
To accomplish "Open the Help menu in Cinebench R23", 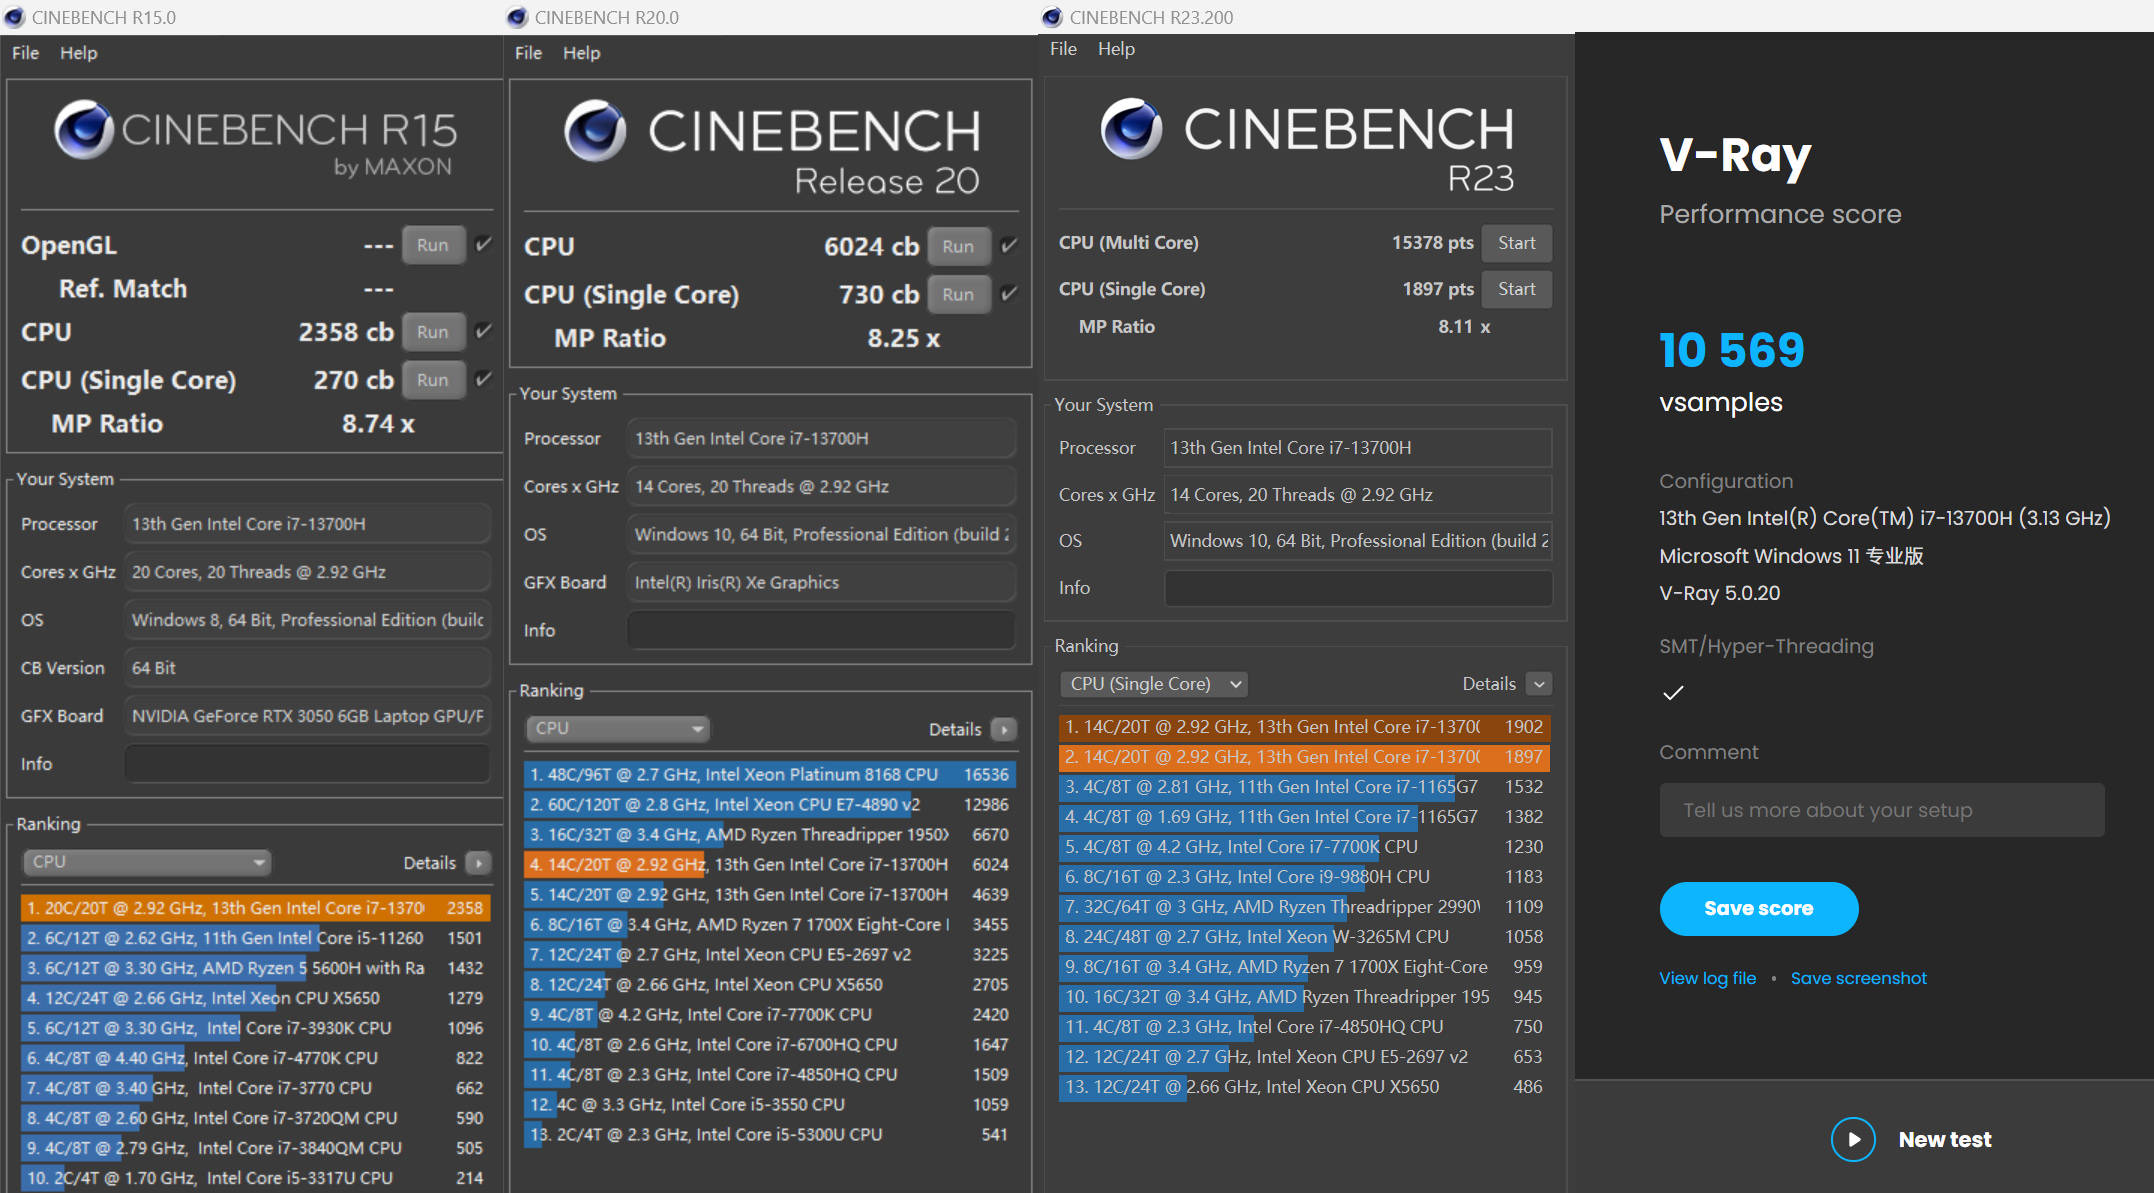I will tap(1116, 49).
